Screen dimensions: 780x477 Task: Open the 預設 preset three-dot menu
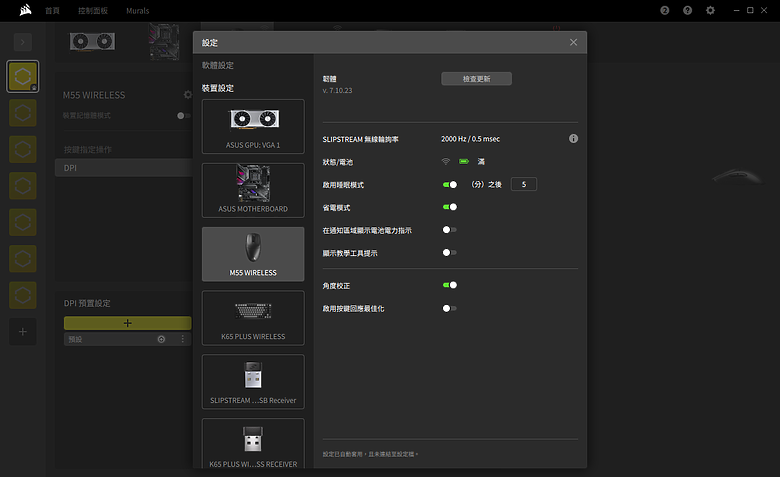click(x=183, y=339)
